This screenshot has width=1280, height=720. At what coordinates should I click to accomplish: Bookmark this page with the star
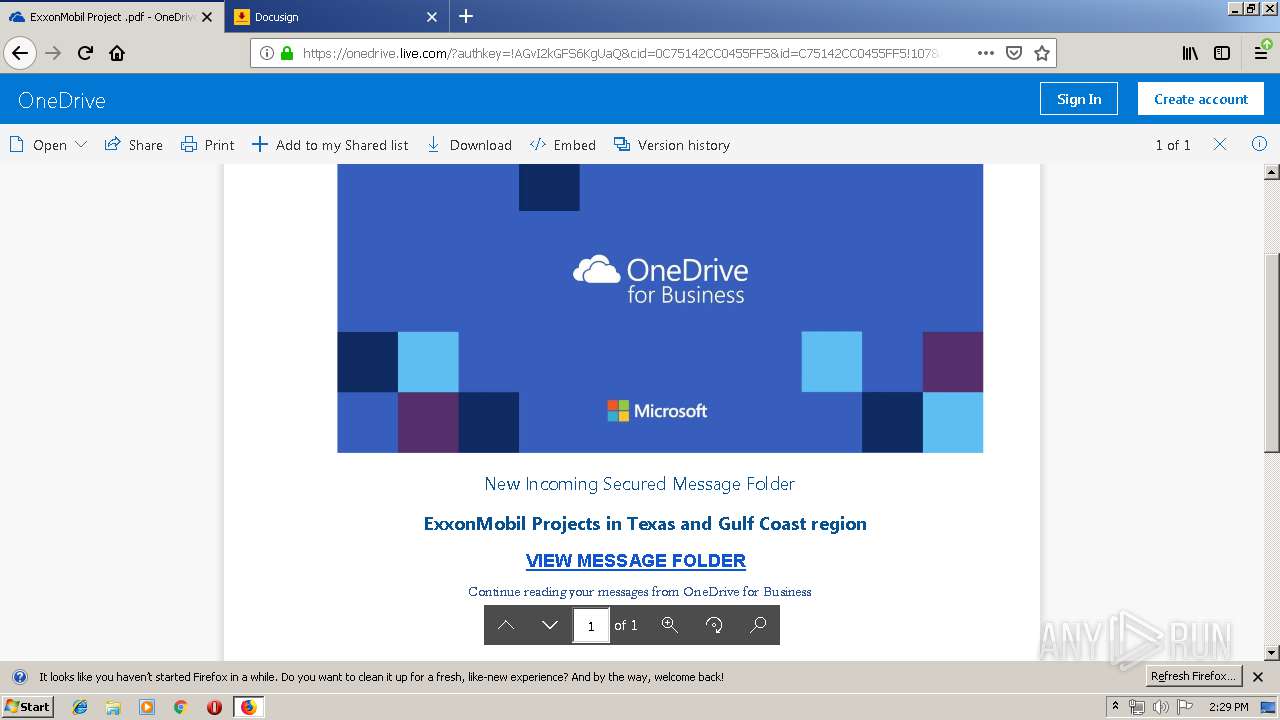(1041, 53)
